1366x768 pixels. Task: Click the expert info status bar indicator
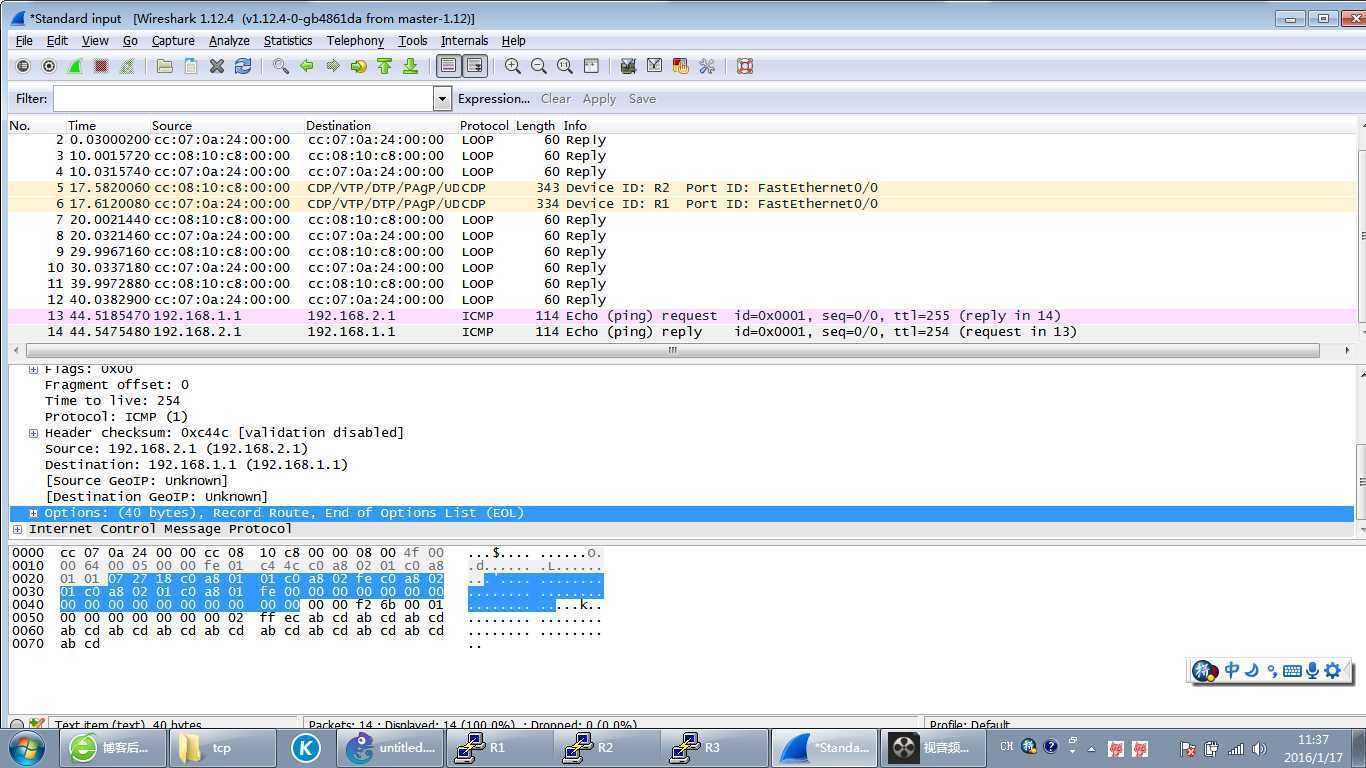(17, 724)
